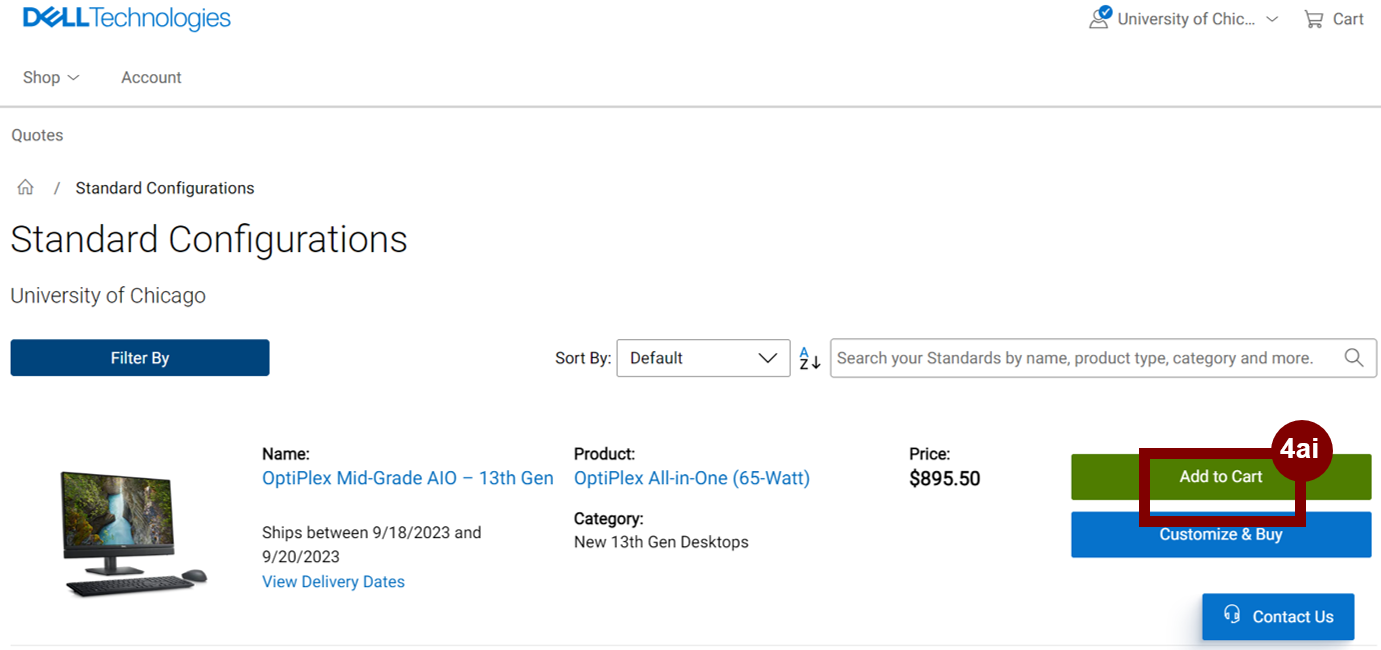Viewport: 1381px width, 650px height.
Task: Open the Sort By Default dropdown
Action: pyautogui.click(x=703, y=358)
